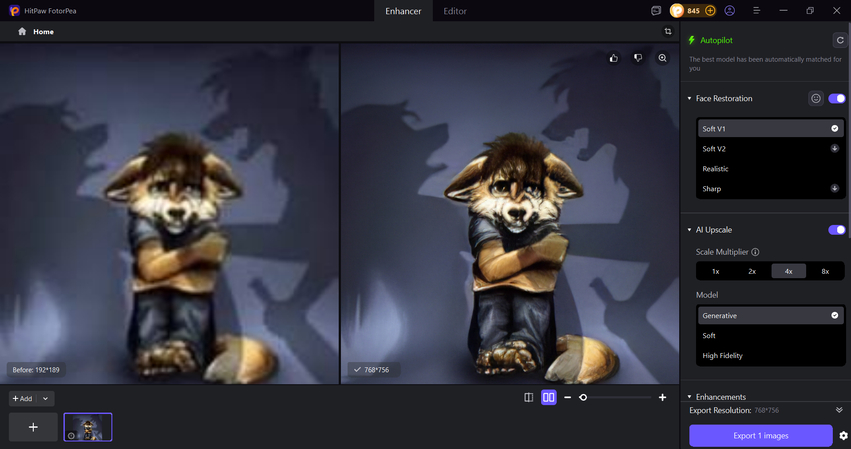Select the Soft upscale model
Viewport: 851px width, 449px height.
(770, 336)
